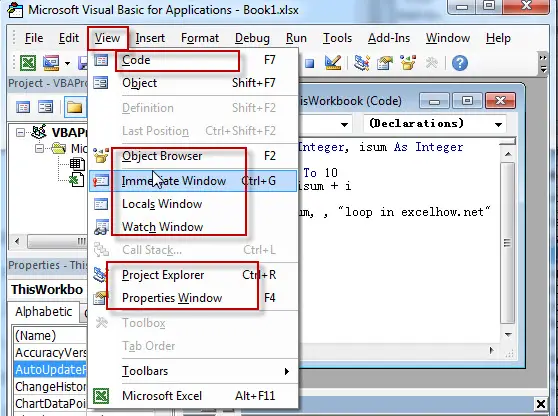Viewport: 558px width, 416px height.
Task: Click the Code menu item icon
Action: click(x=101, y=60)
